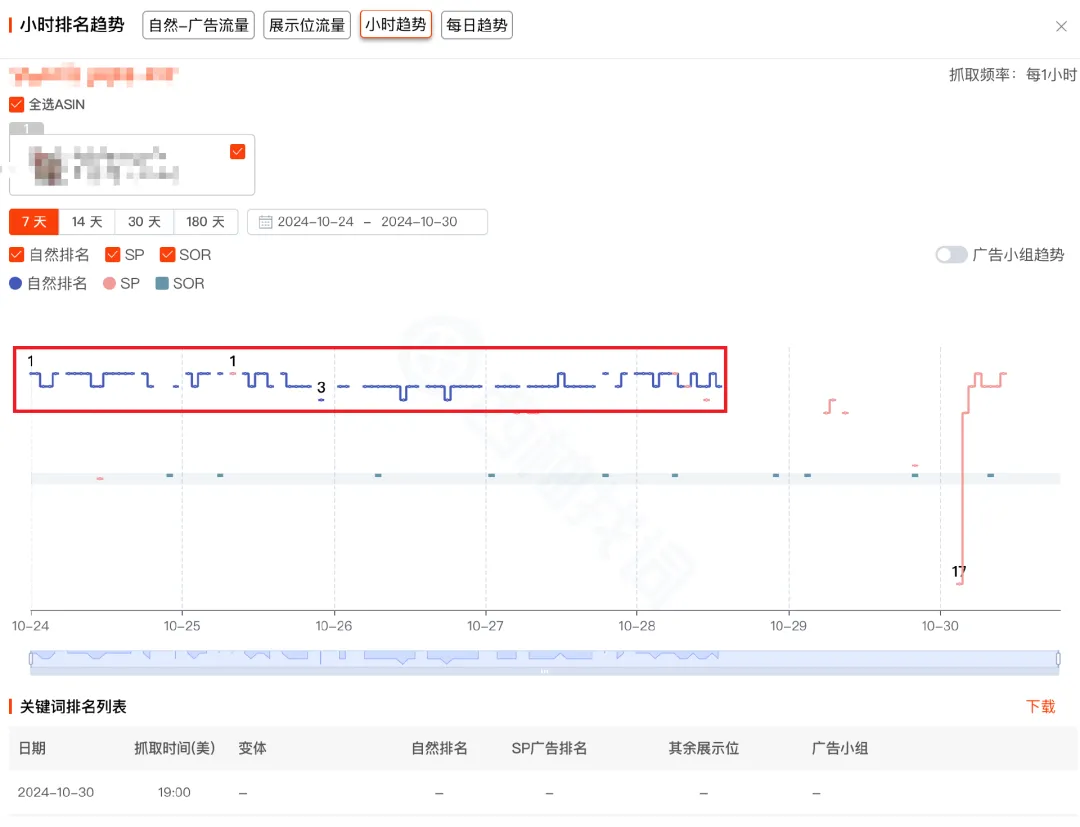Select the 30 天 range
The image size is (1080, 827).
coord(144,222)
